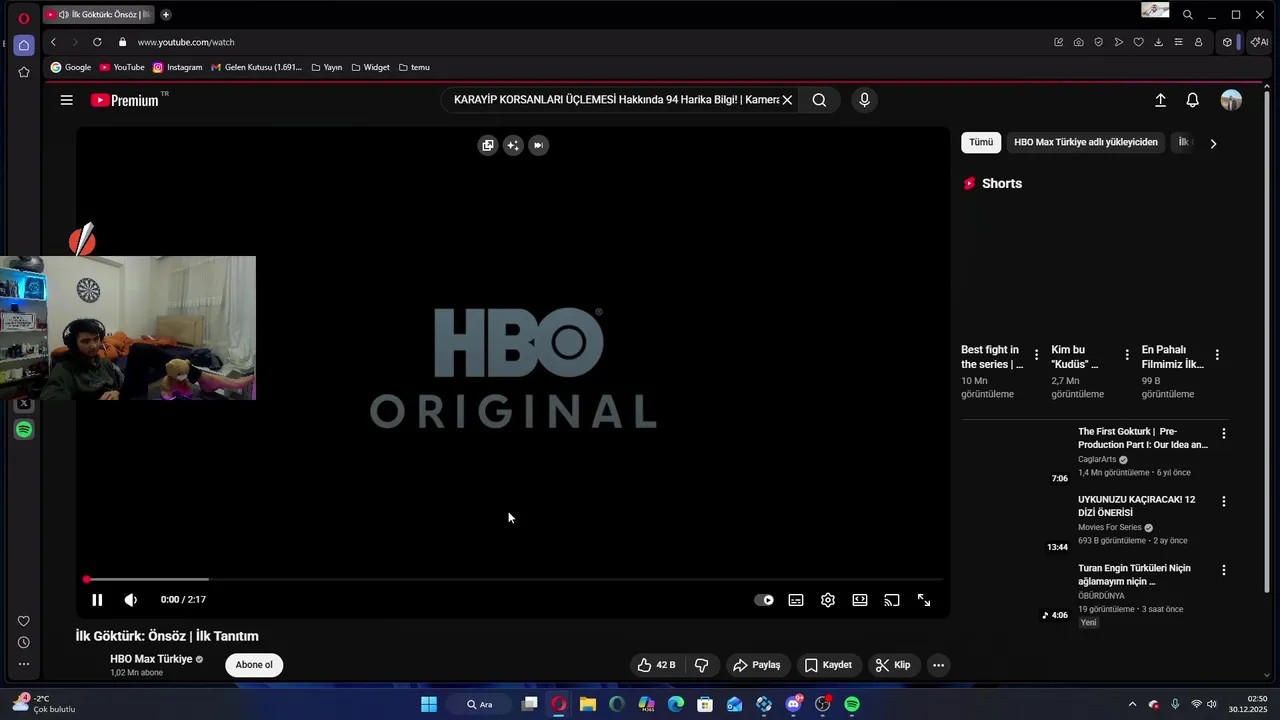Click the address bar URL
This screenshot has height=720, width=1280.
coord(186,42)
